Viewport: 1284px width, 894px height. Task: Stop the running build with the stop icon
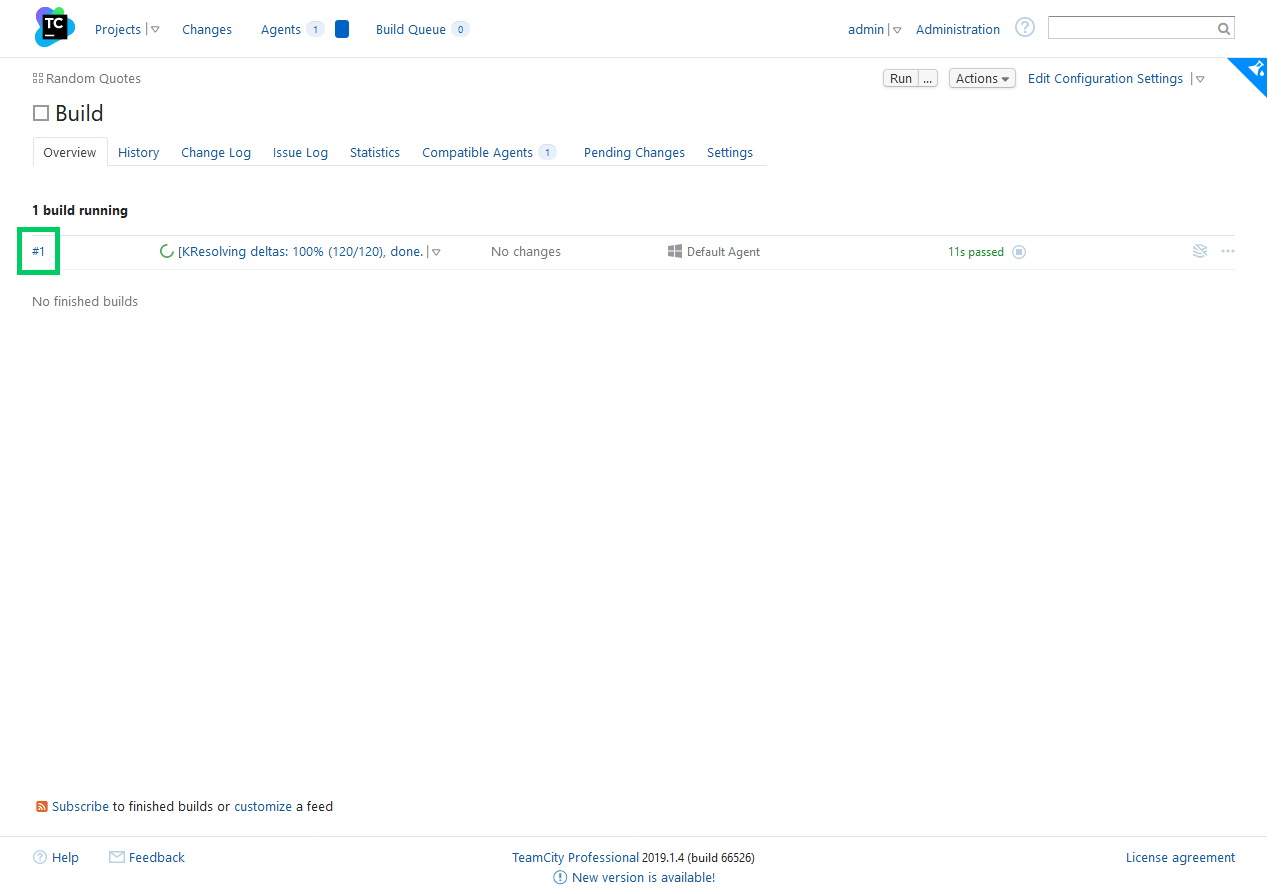coord(1019,252)
